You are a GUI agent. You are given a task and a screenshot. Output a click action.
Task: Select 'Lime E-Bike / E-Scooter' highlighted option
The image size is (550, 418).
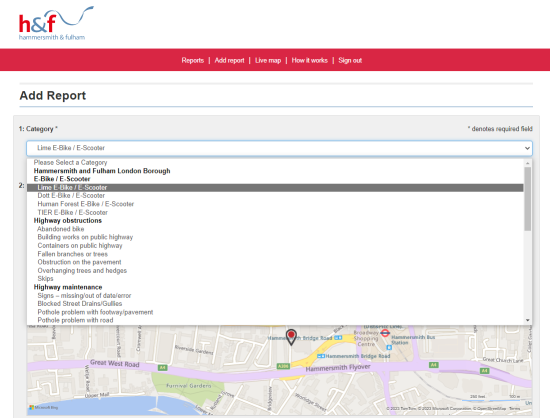[275, 188]
